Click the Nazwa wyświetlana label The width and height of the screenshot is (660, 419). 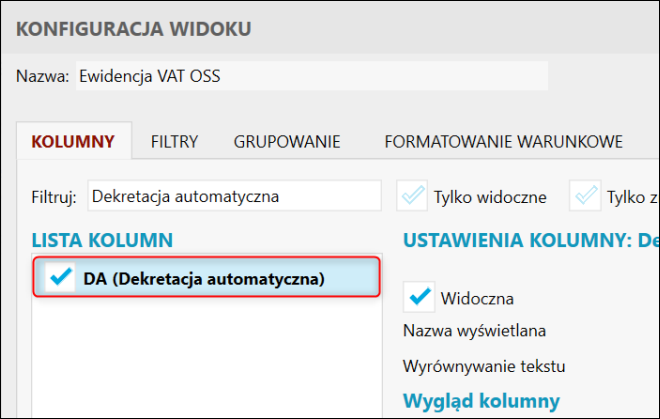coord(474,330)
